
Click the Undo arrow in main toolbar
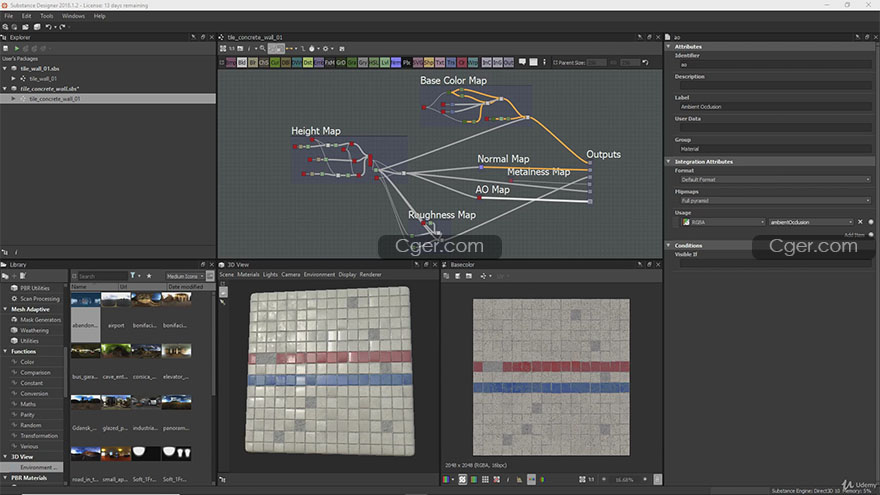click(x=48, y=26)
